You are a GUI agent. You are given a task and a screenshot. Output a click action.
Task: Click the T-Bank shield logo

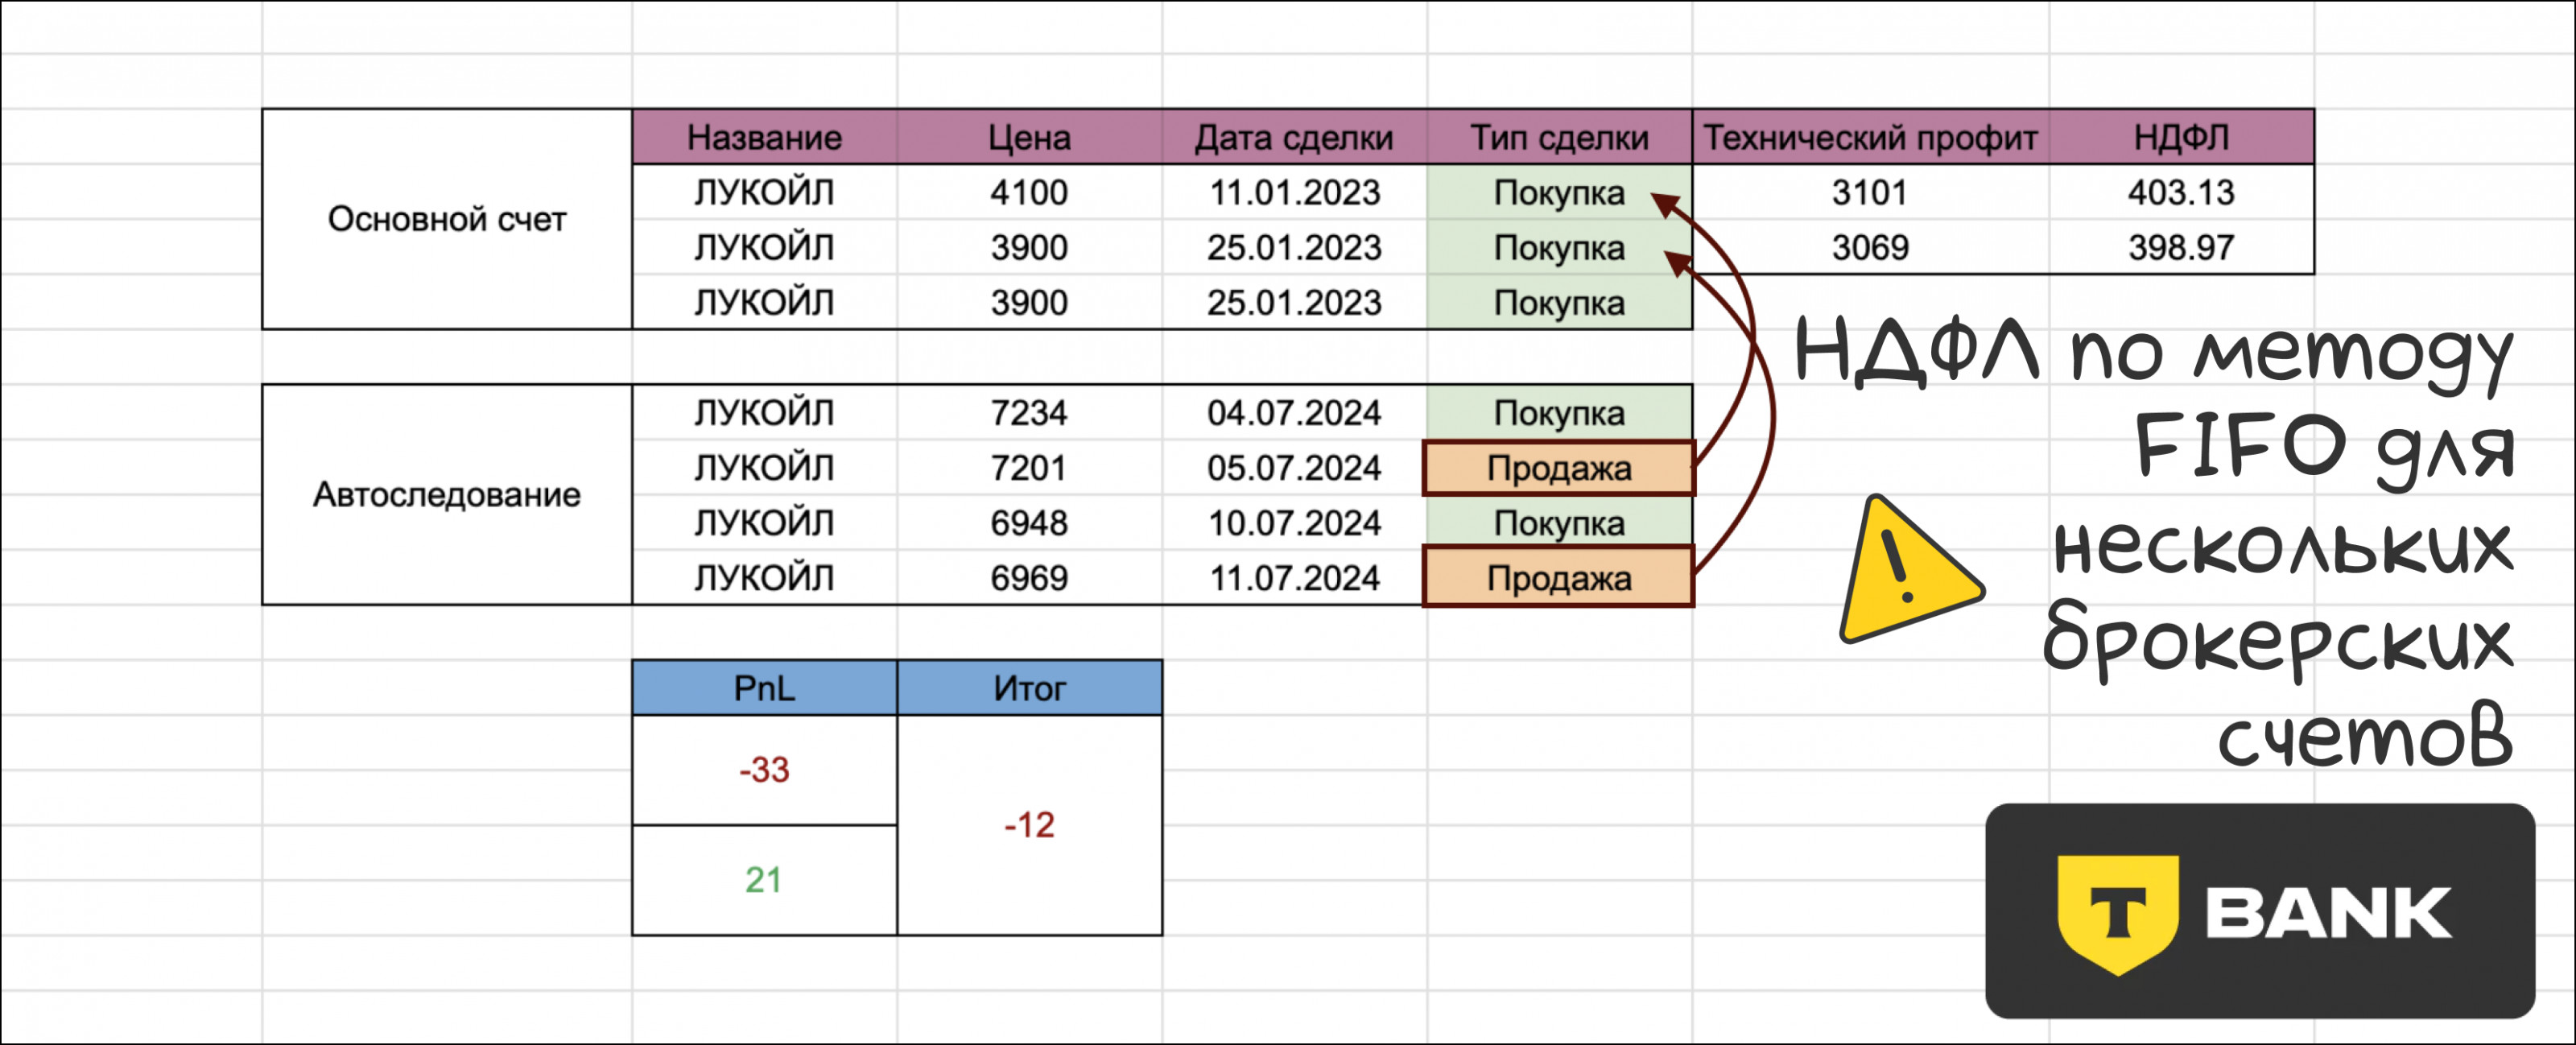click(2117, 912)
